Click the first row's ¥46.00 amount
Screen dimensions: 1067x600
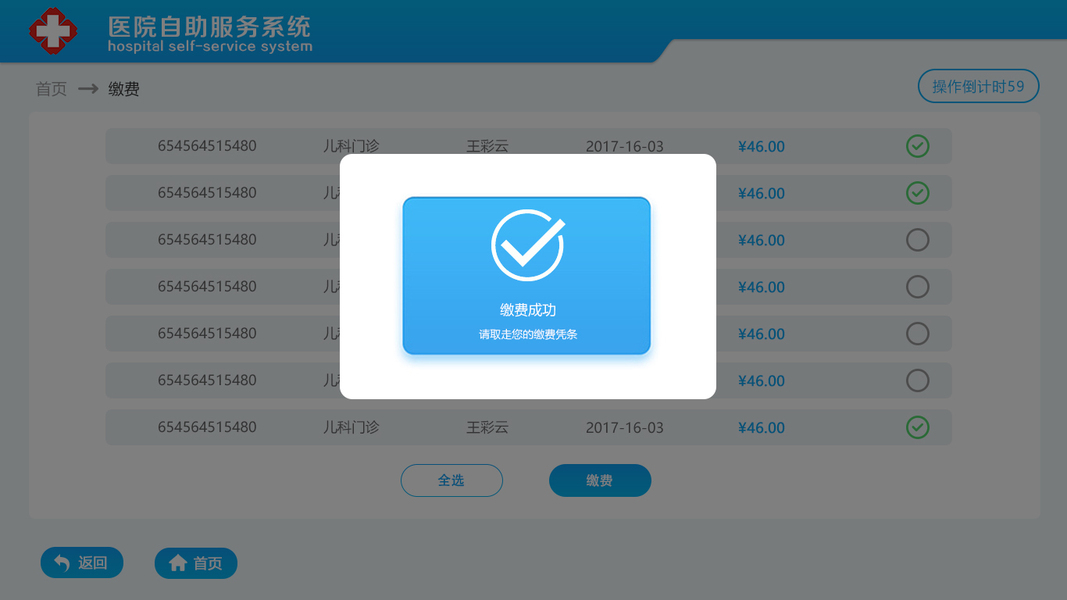(761, 146)
